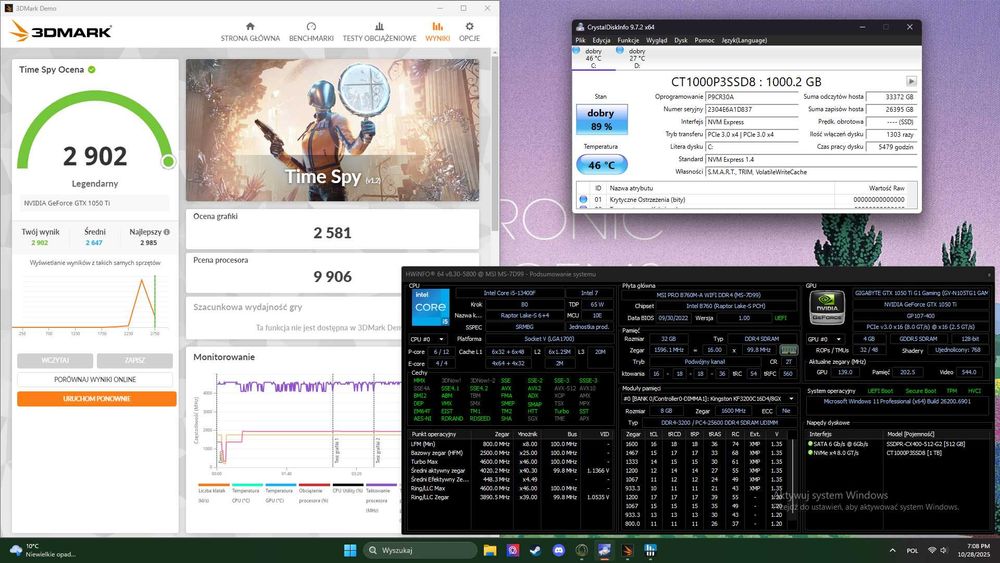This screenshot has width=1000, height=563.
Task: Open Discord from taskbar
Action: coord(559,550)
